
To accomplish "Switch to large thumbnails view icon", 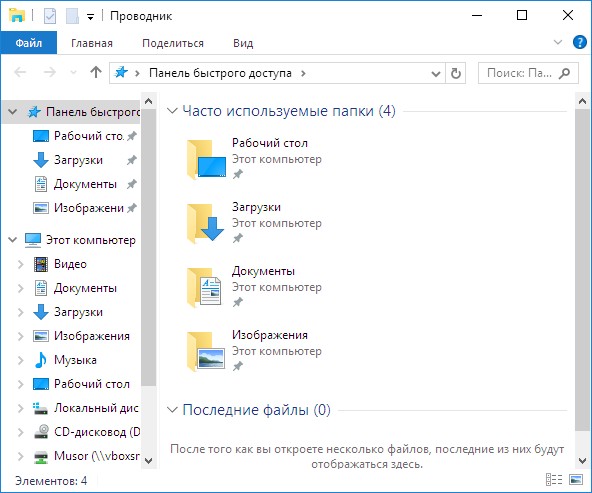I will pos(576,480).
